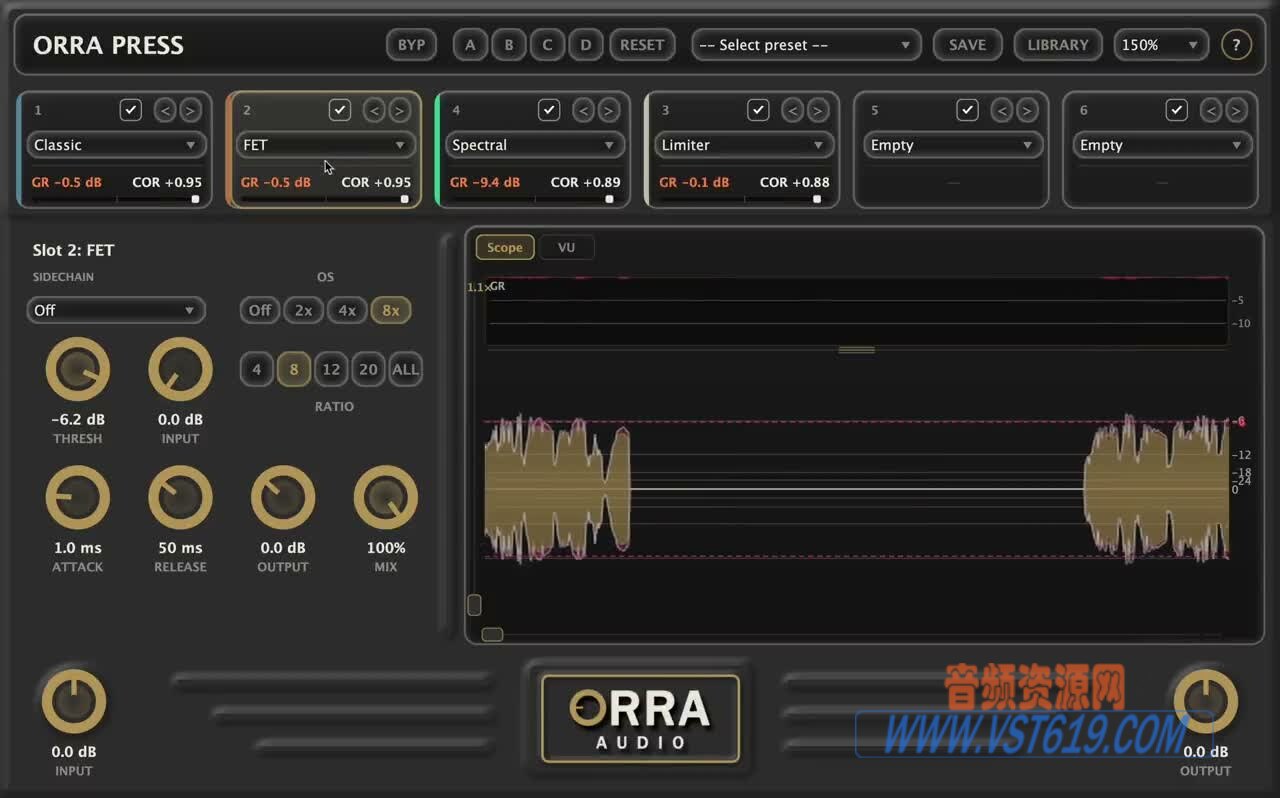Image resolution: width=1280 pixels, height=798 pixels.
Task: Click the ATTACK knob at 1.0 ms
Action: [x=78, y=497]
